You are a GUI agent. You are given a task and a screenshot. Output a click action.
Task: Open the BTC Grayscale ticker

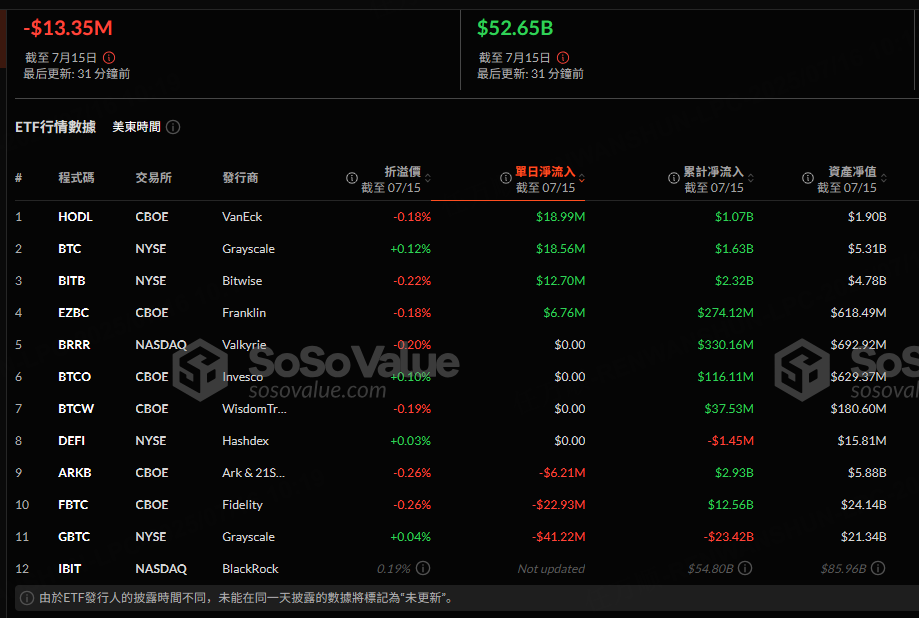pos(69,249)
